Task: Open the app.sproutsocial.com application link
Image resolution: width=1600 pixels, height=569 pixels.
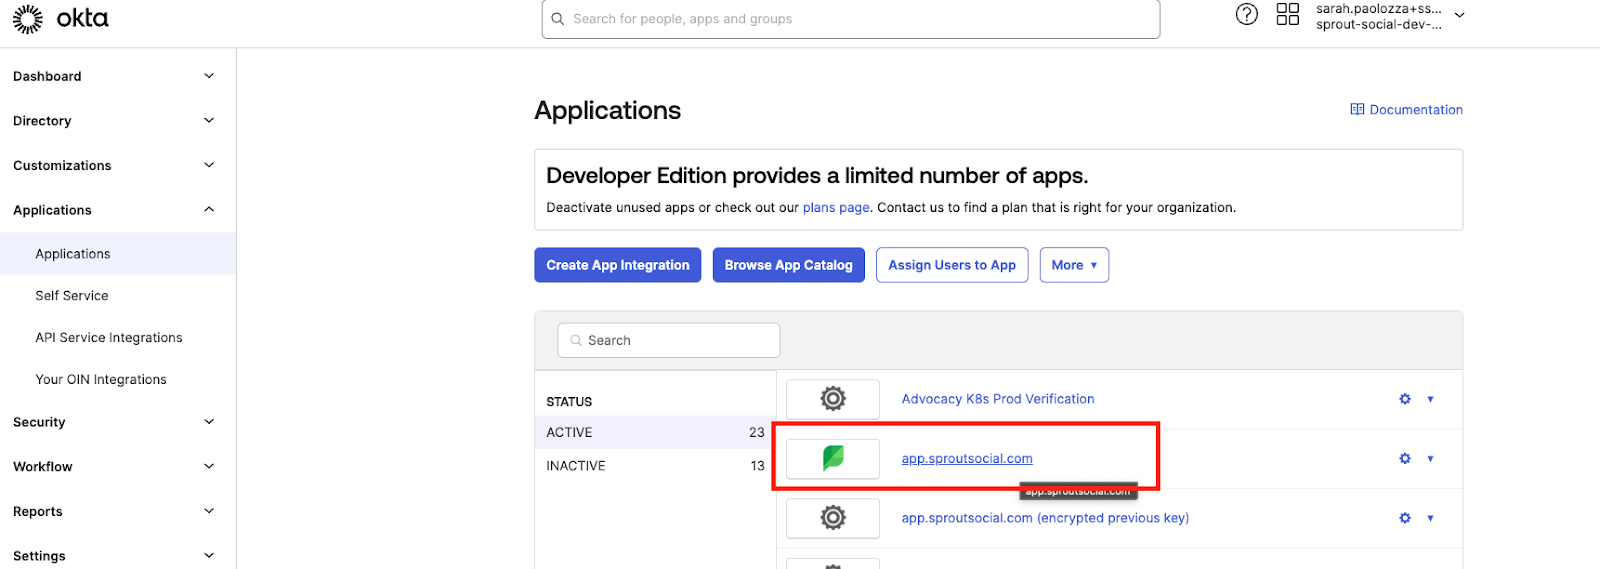Action: pyautogui.click(x=967, y=459)
